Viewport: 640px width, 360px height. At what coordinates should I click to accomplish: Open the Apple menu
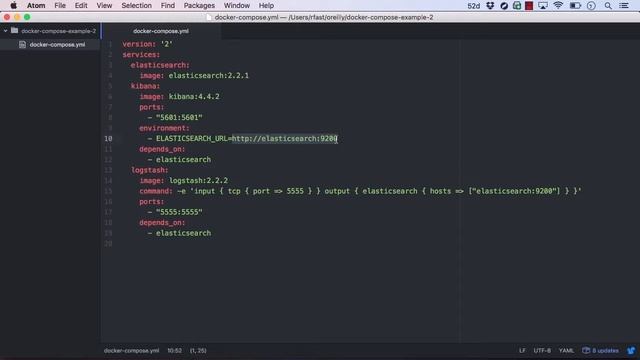coord(13,6)
